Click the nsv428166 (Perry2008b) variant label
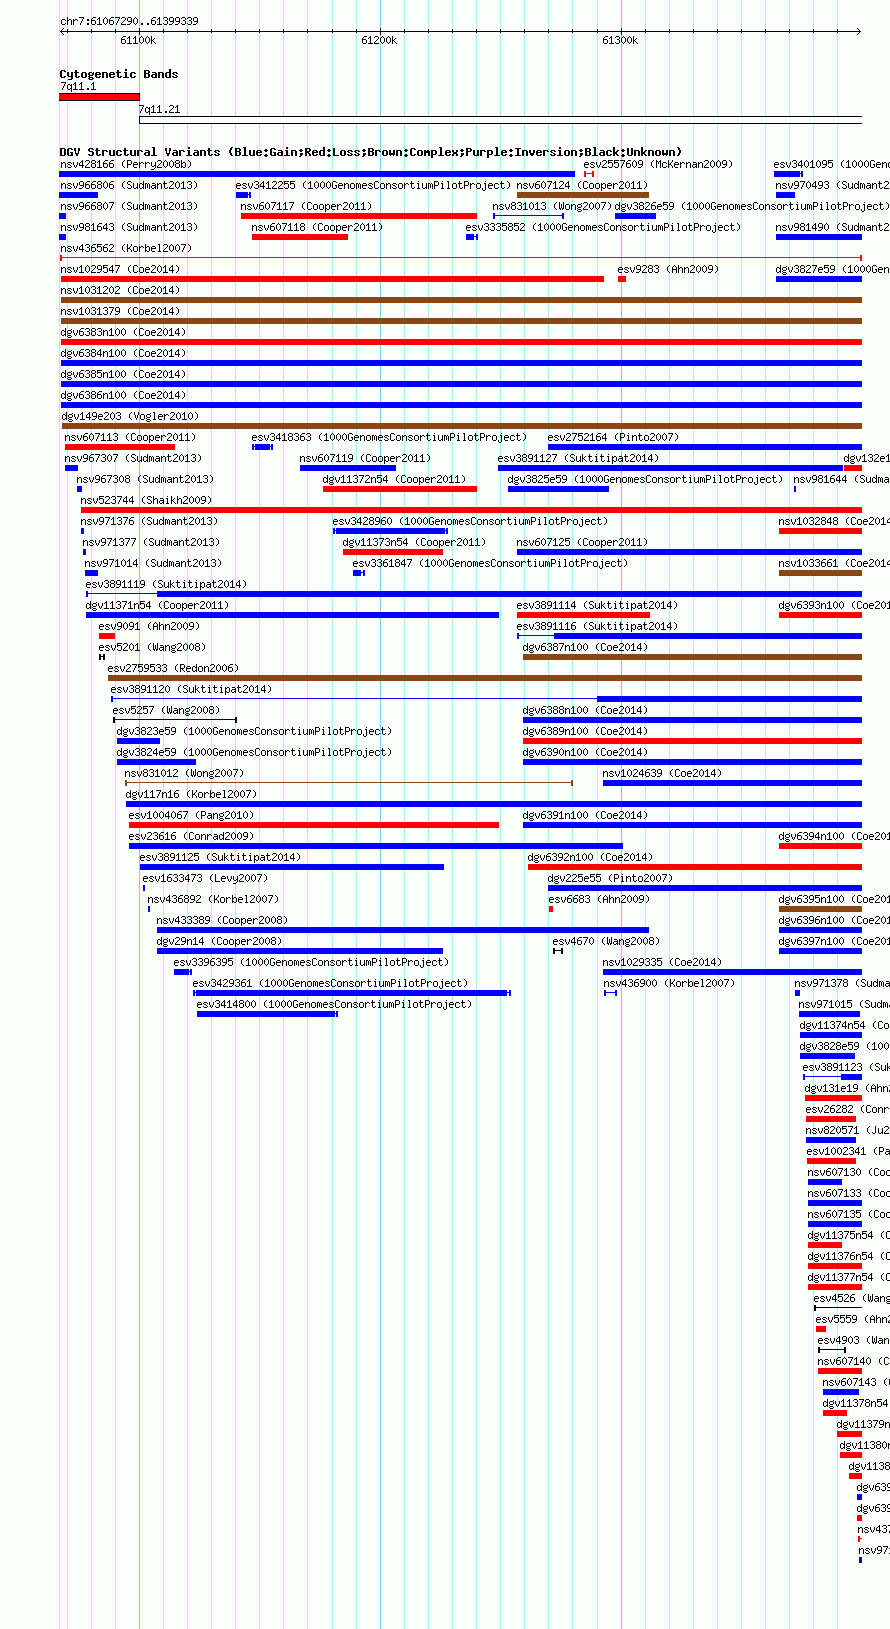 point(125,164)
